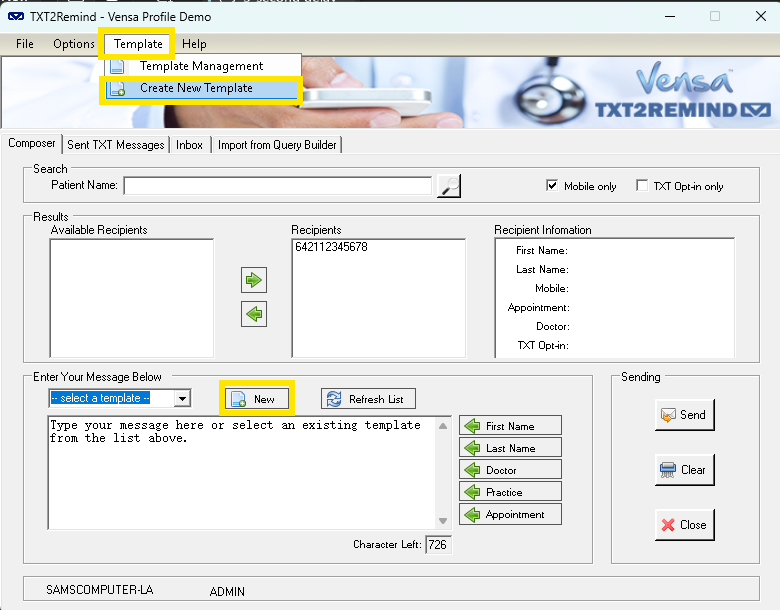Viewport: 780px width, 610px height.
Task: Clear the composed message
Action: point(684,469)
